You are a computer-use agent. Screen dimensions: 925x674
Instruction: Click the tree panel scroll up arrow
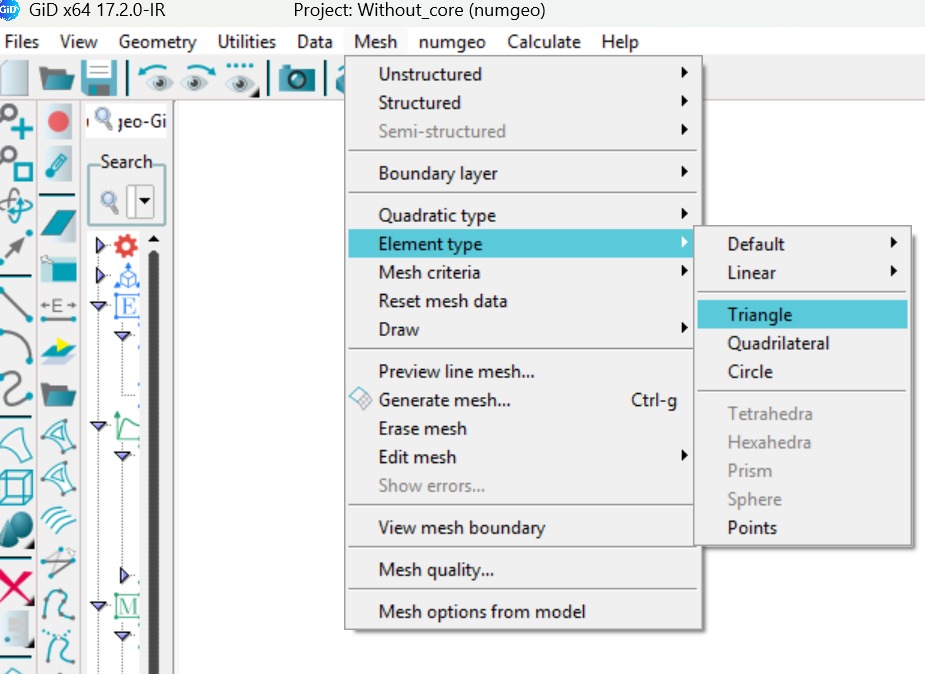(x=154, y=239)
